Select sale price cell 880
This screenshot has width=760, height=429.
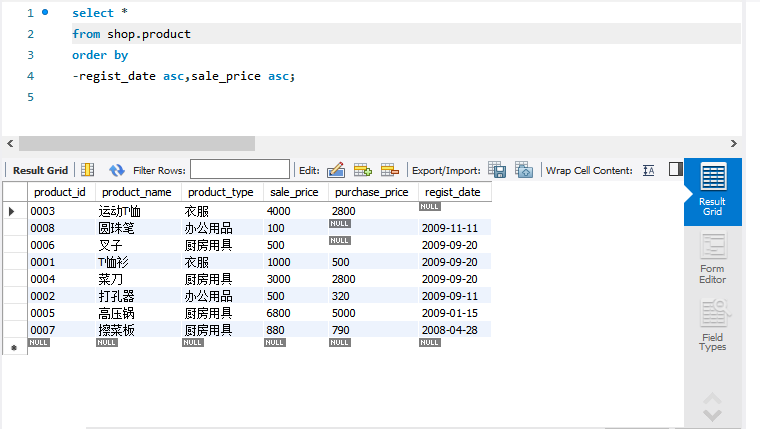pyautogui.click(x=296, y=330)
